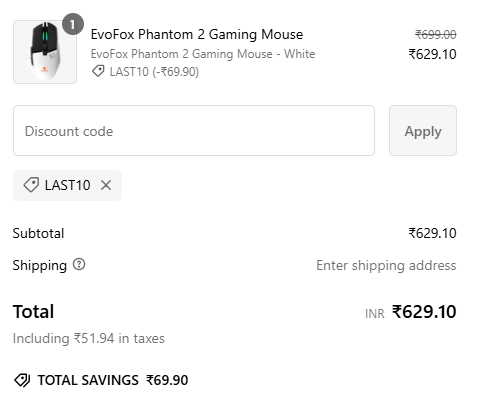Click the Subtotal amount ₹629.10
Image resolution: width=500 pixels, height=413 pixels.
[x=432, y=233]
